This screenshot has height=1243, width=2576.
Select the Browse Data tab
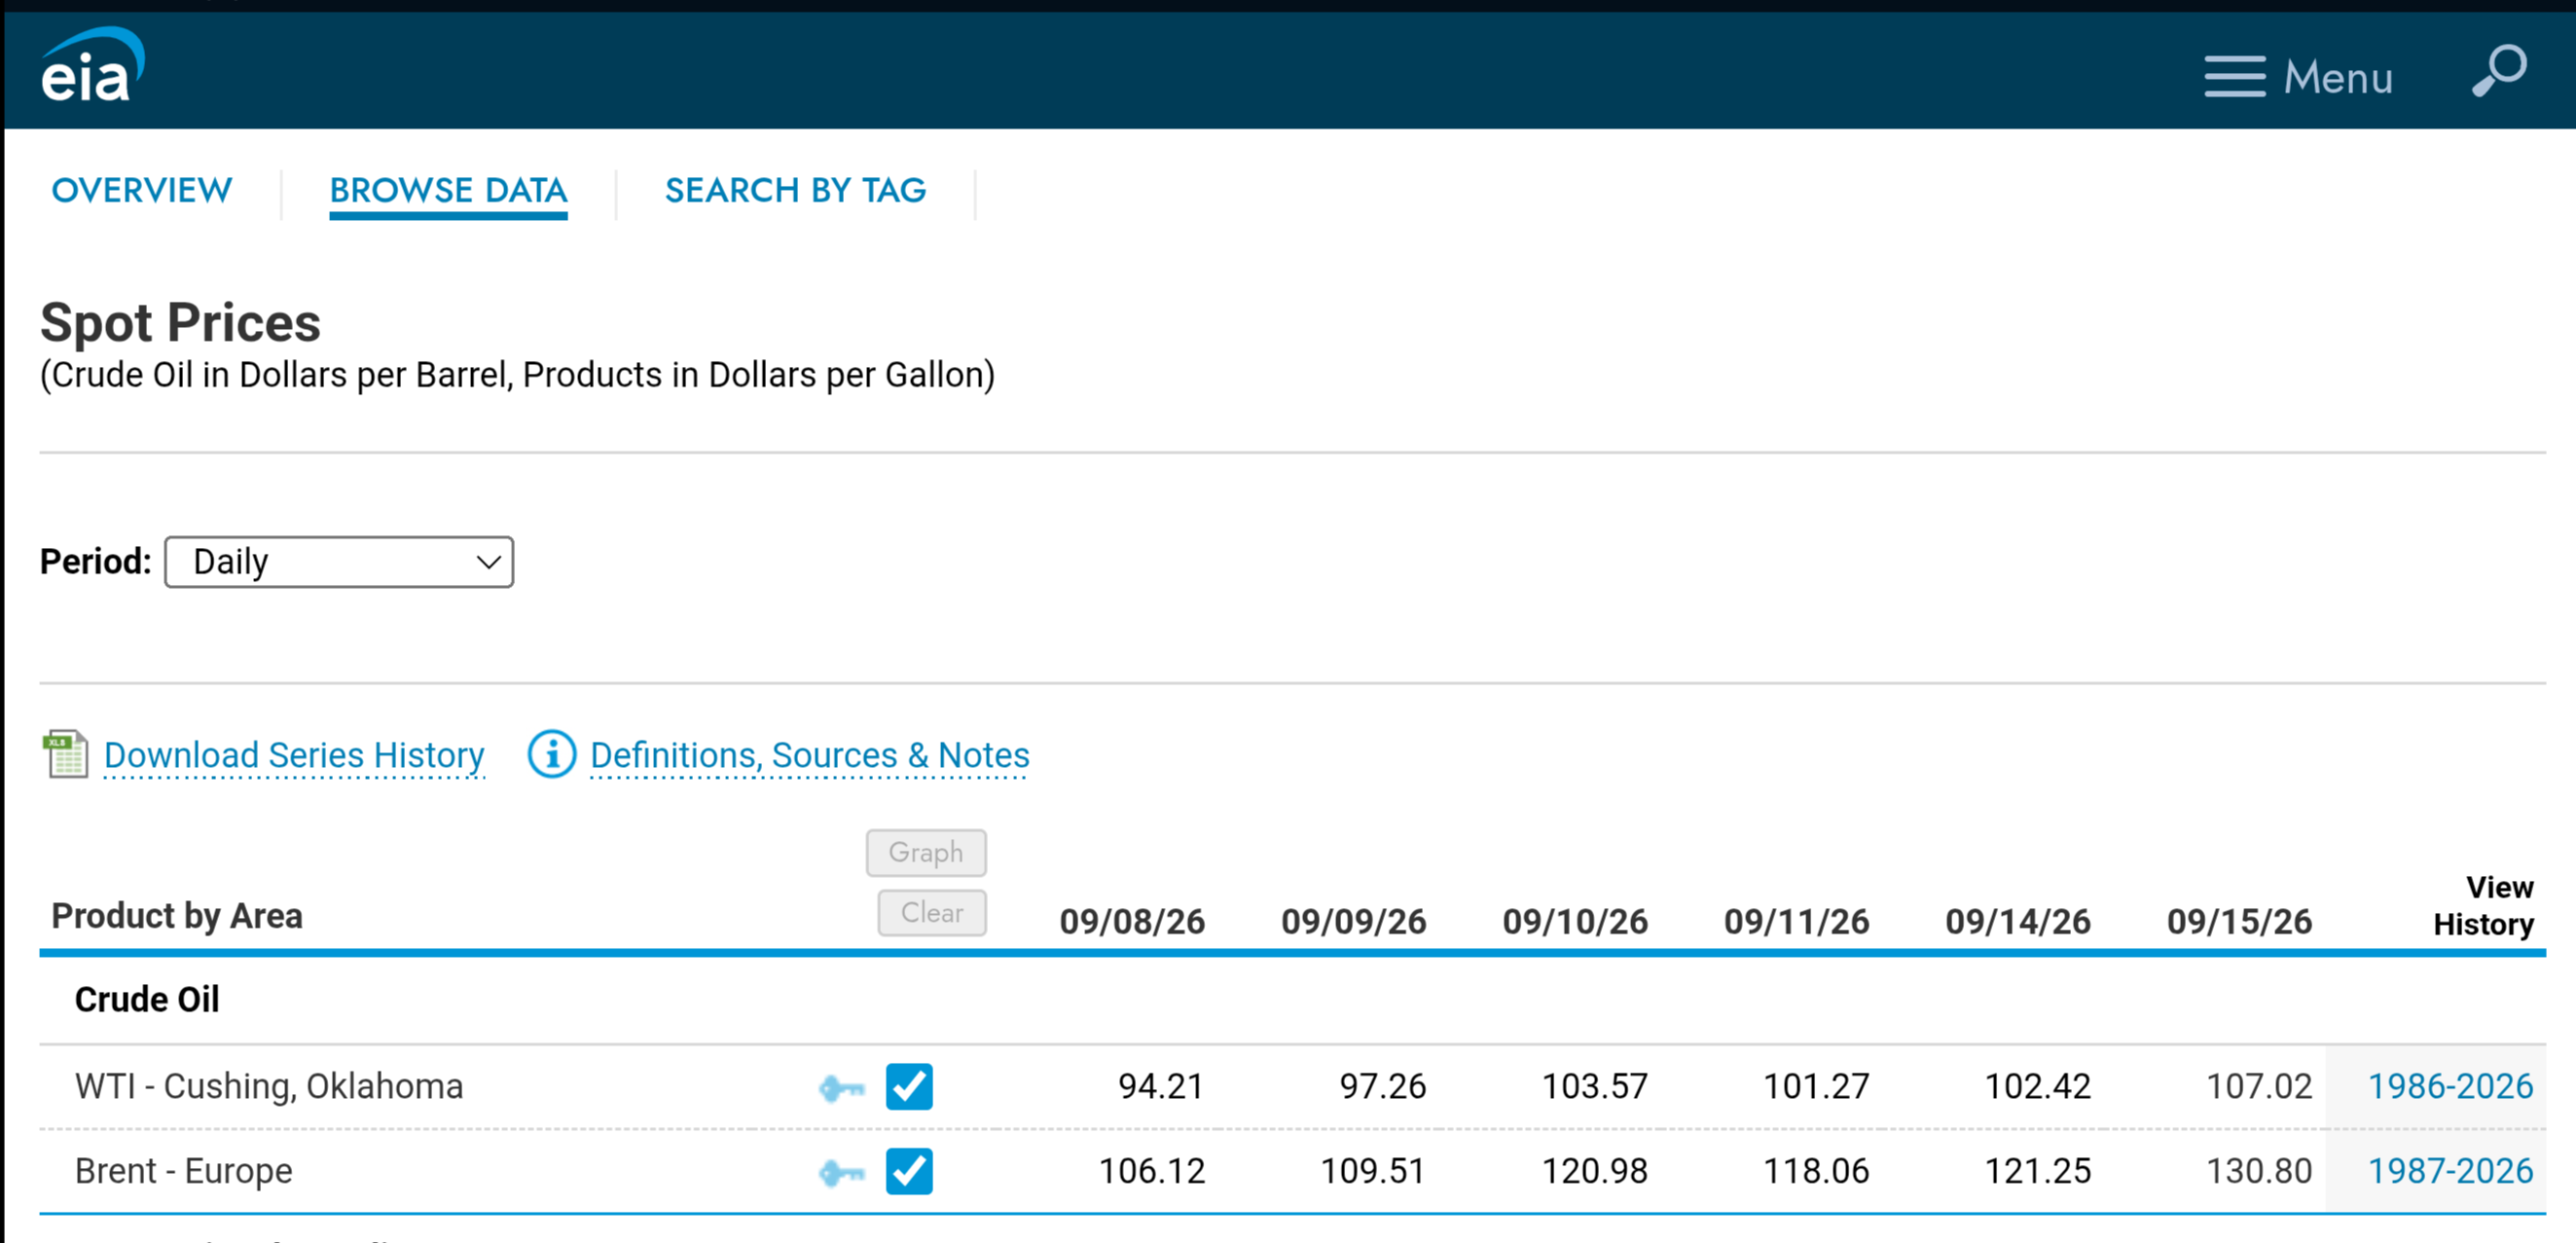pos(448,190)
